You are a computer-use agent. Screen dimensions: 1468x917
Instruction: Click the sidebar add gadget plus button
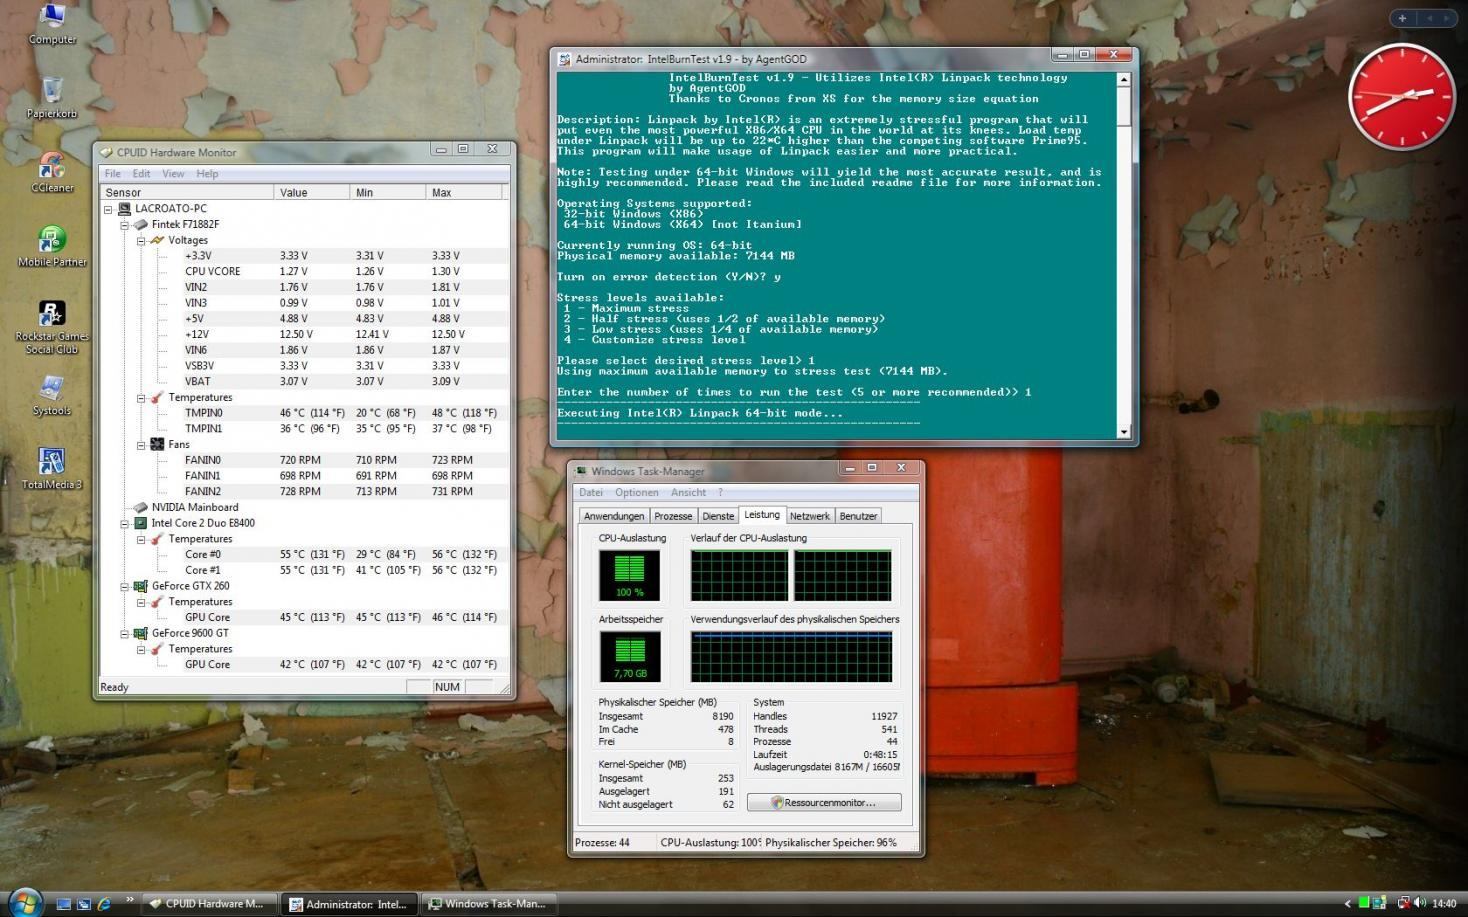[1402, 18]
